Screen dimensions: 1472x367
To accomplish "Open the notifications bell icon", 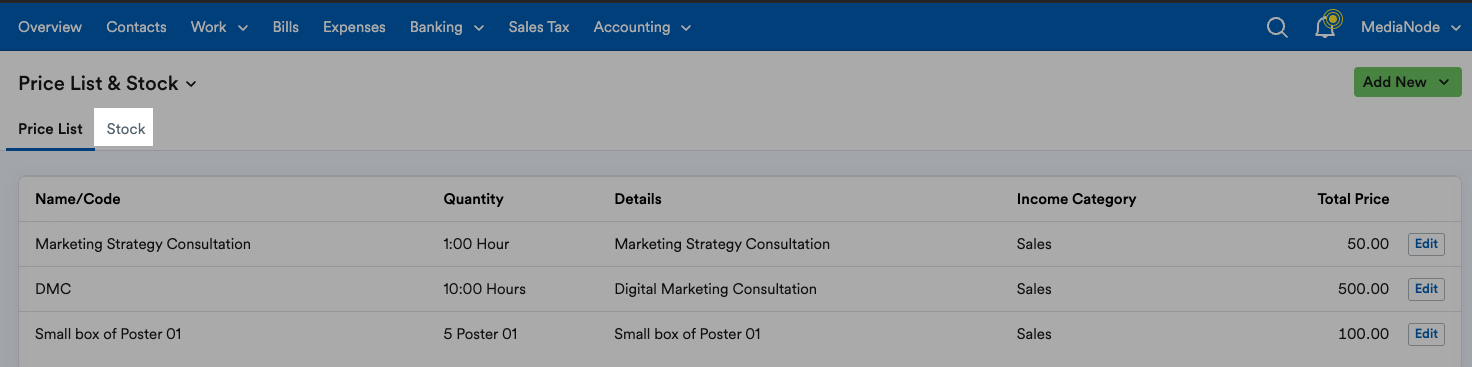I will point(1326,26).
